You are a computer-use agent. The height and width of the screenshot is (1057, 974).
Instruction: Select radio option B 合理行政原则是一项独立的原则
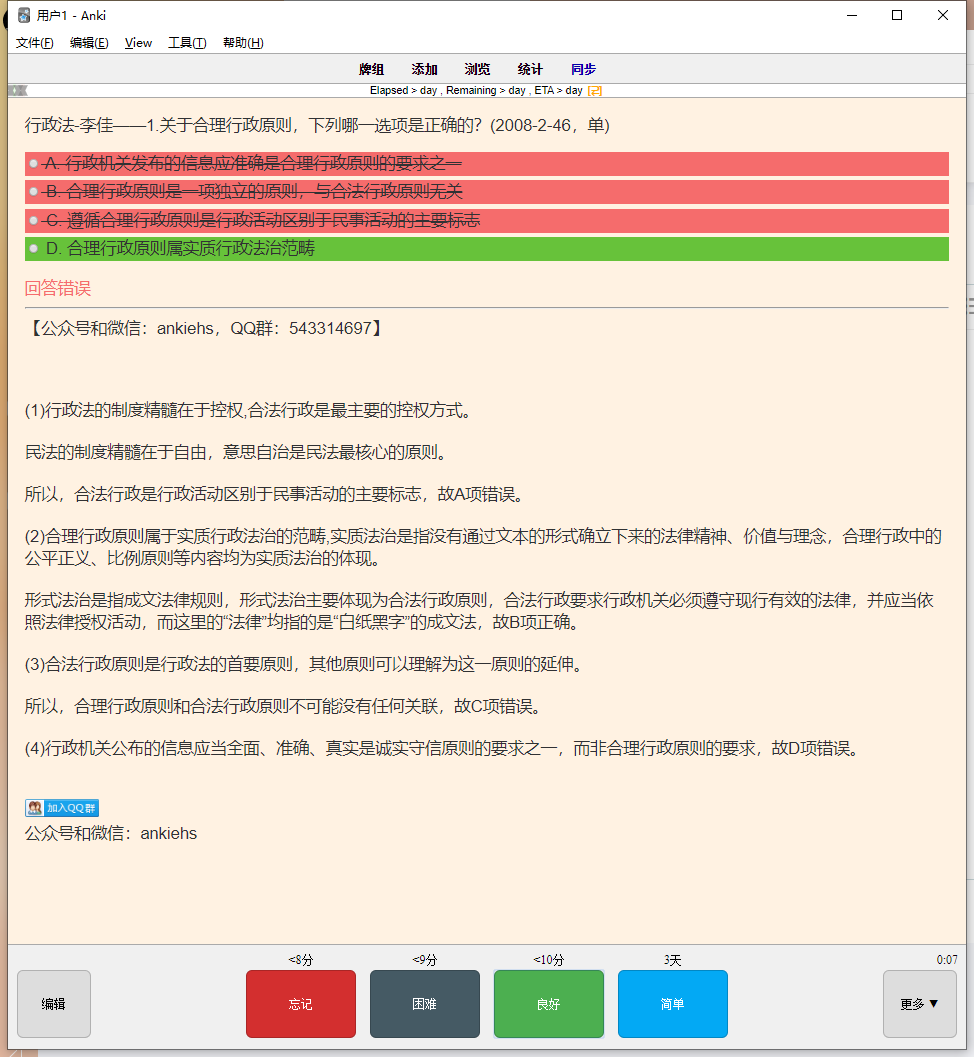click(33, 192)
